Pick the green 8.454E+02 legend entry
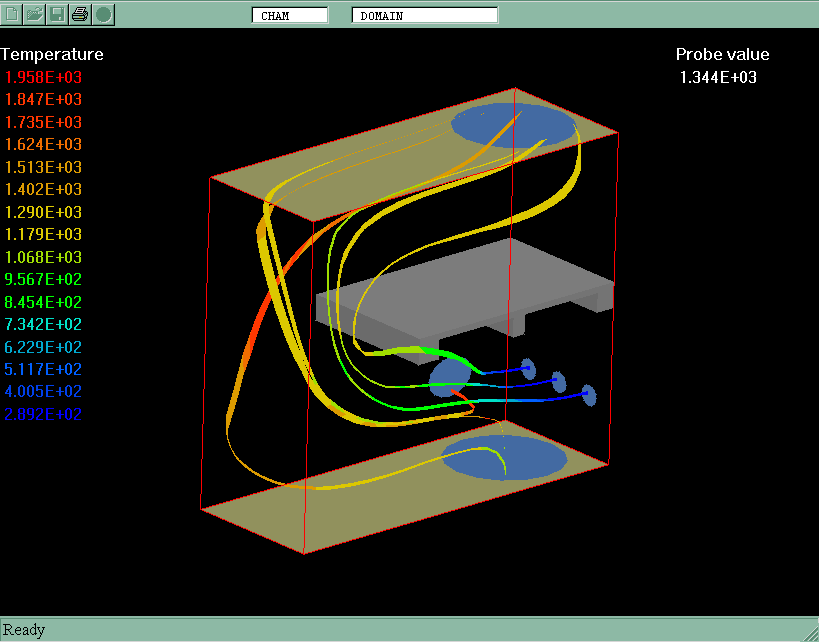819x642 pixels. [43, 302]
